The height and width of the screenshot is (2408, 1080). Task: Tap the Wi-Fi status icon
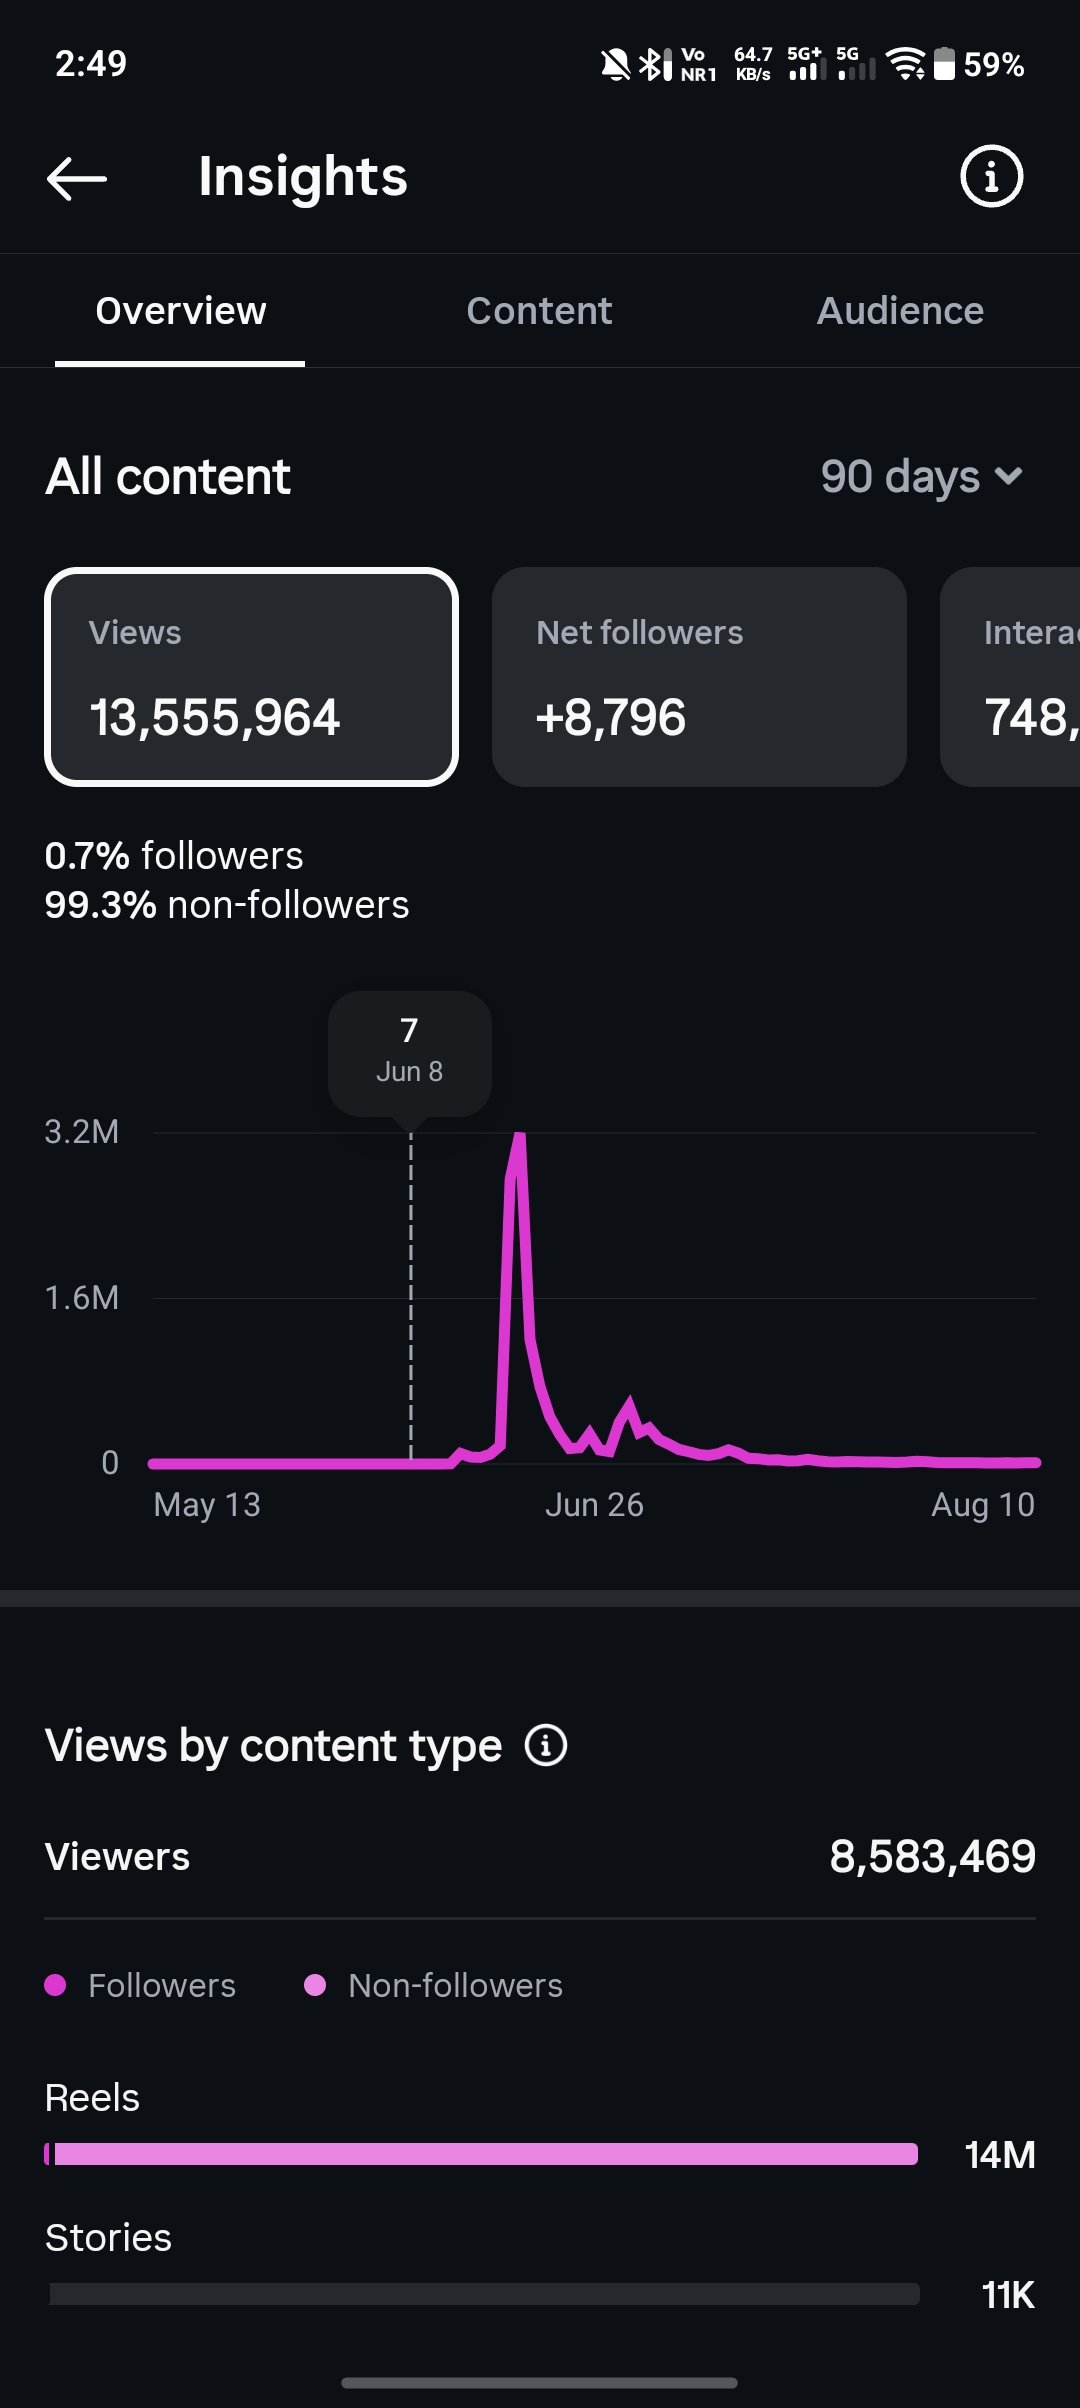pyautogui.click(x=906, y=64)
